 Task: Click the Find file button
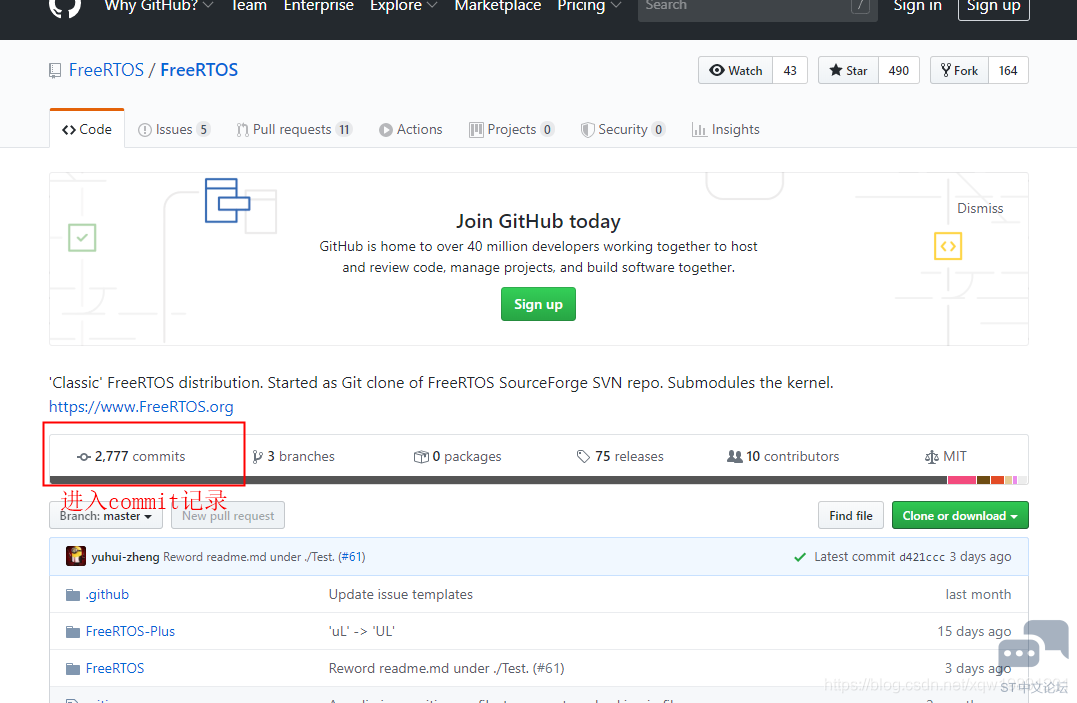pyautogui.click(x=850, y=515)
